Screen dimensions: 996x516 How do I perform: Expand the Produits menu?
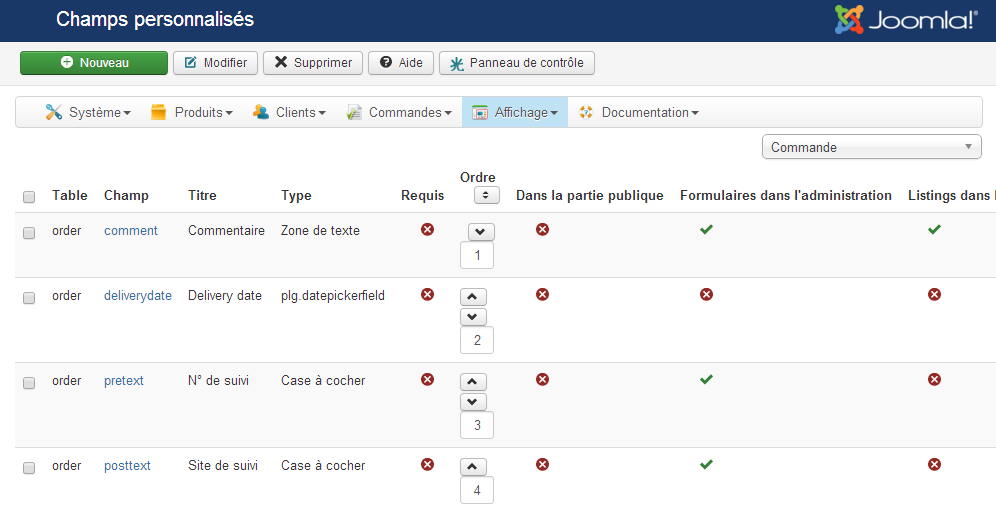pyautogui.click(x=192, y=113)
